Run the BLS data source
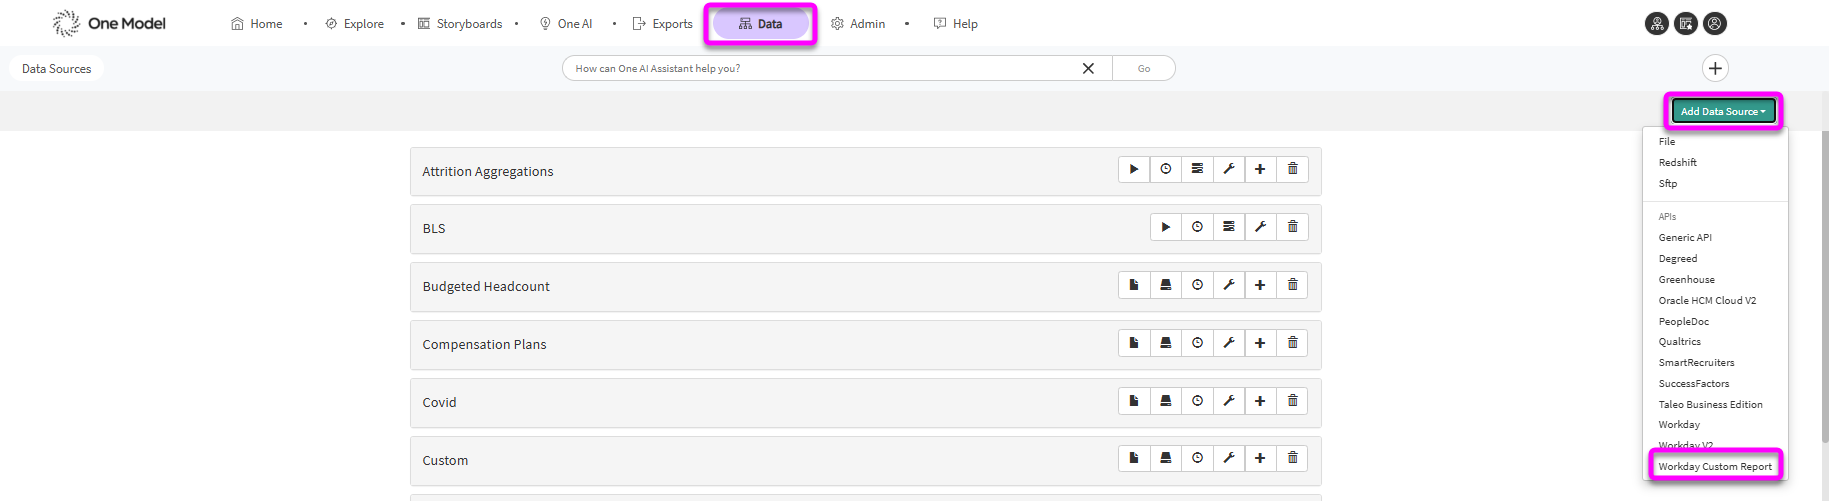Screen dimensions: 1829x501 [x=1166, y=227]
